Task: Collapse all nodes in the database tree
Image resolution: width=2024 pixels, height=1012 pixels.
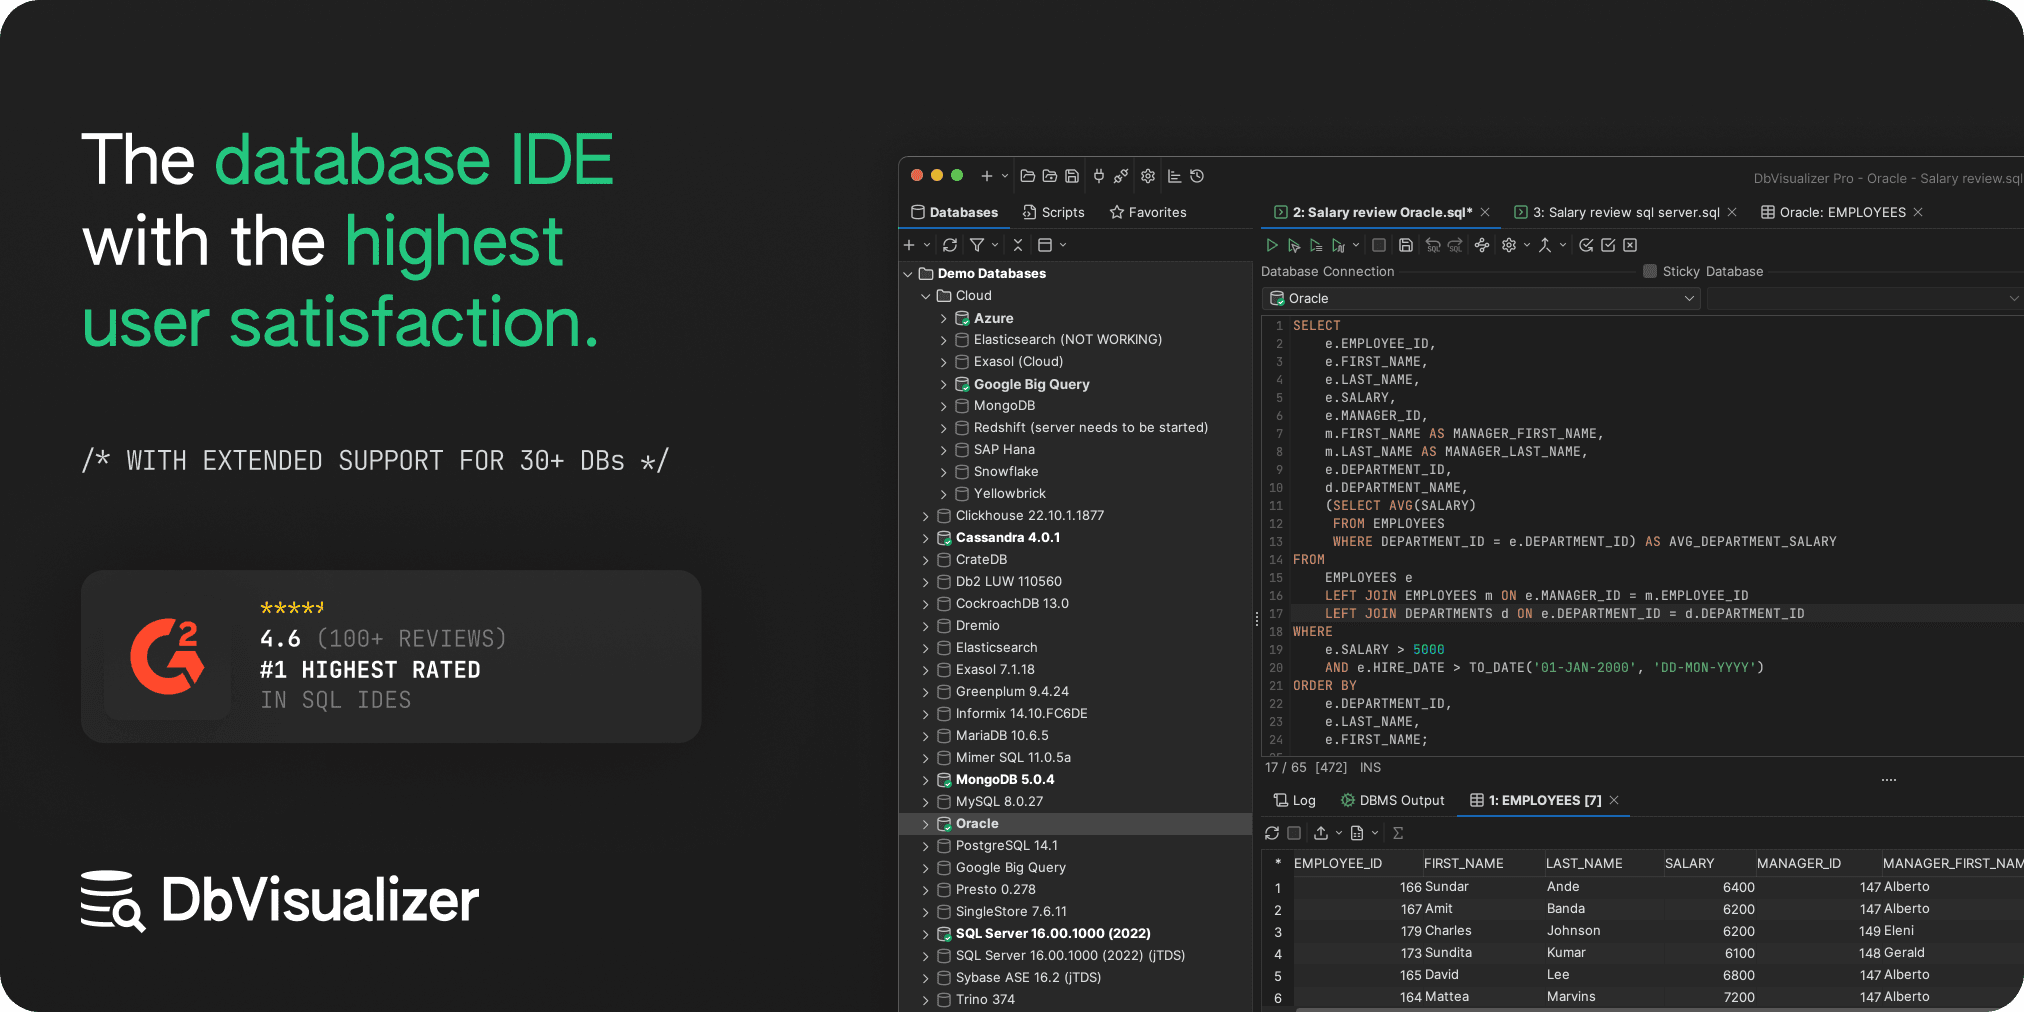Action: click(1018, 245)
